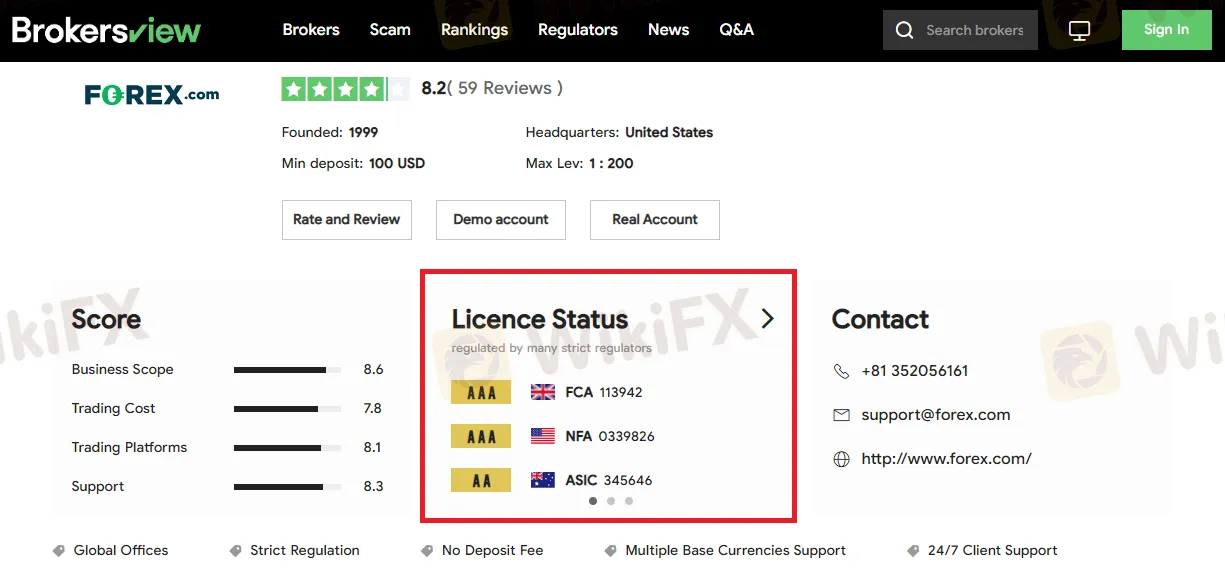Click the Sign In button
The width and height of the screenshot is (1225, 579).
point(1167,30)
